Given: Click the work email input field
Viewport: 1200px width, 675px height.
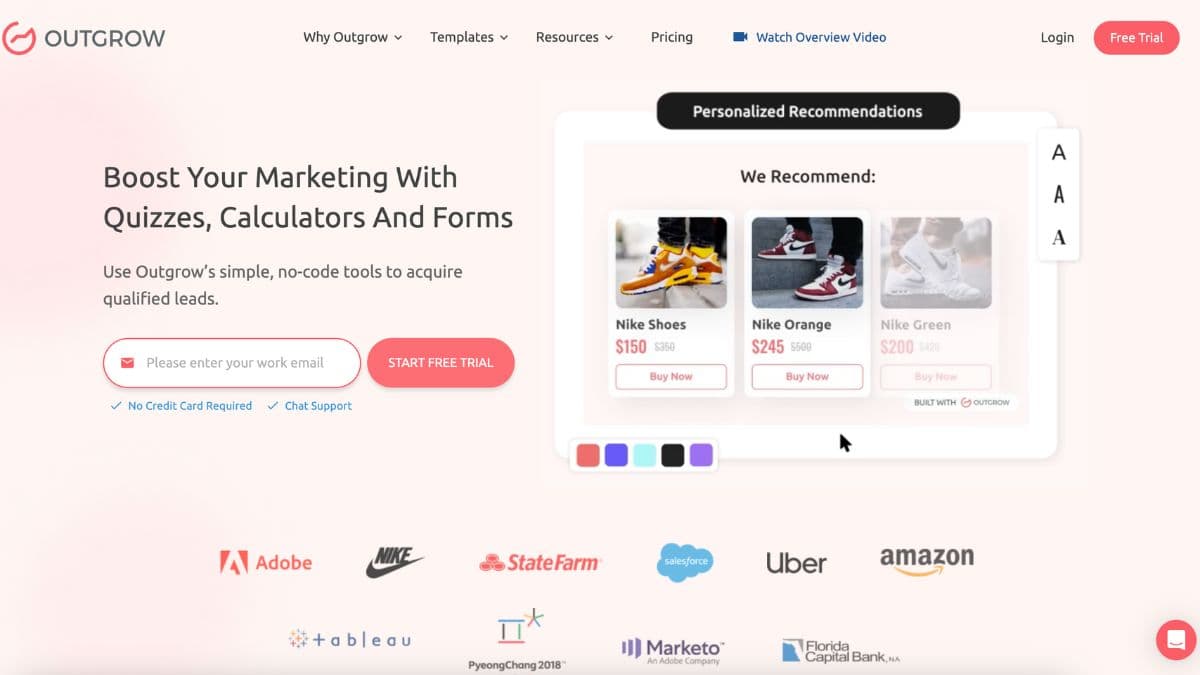Looking at the screenshot, I should tap(232, 363).
